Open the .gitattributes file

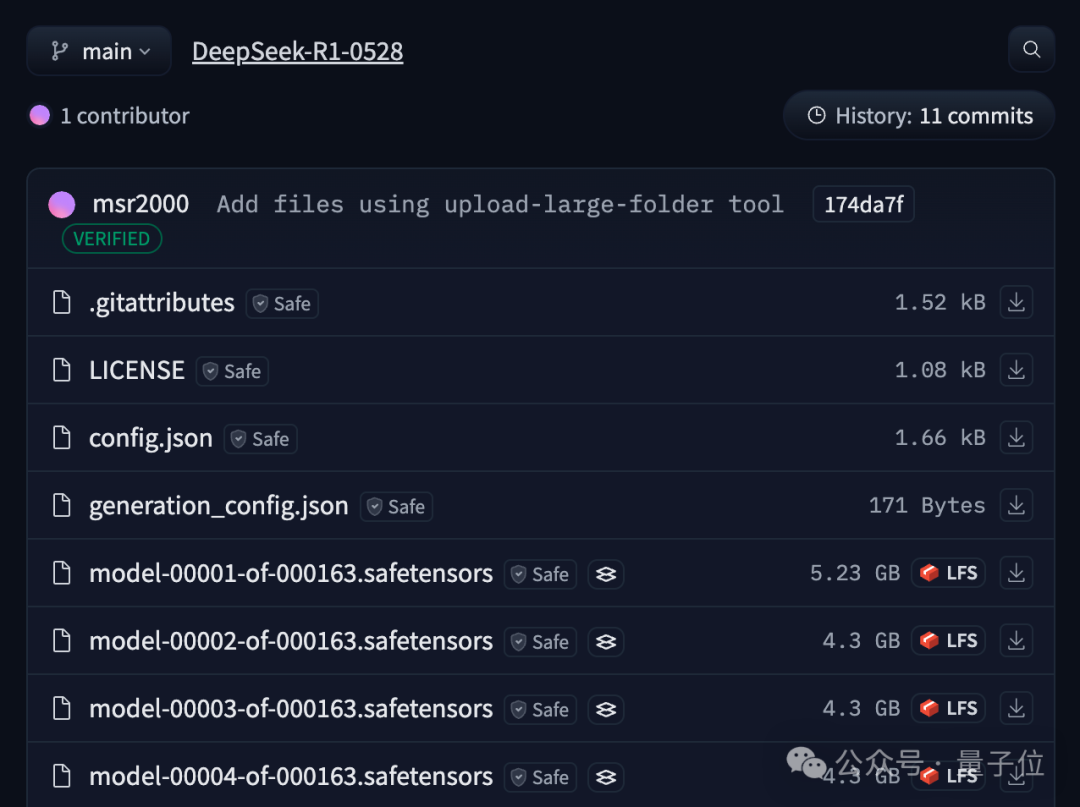tap(162, 302)
